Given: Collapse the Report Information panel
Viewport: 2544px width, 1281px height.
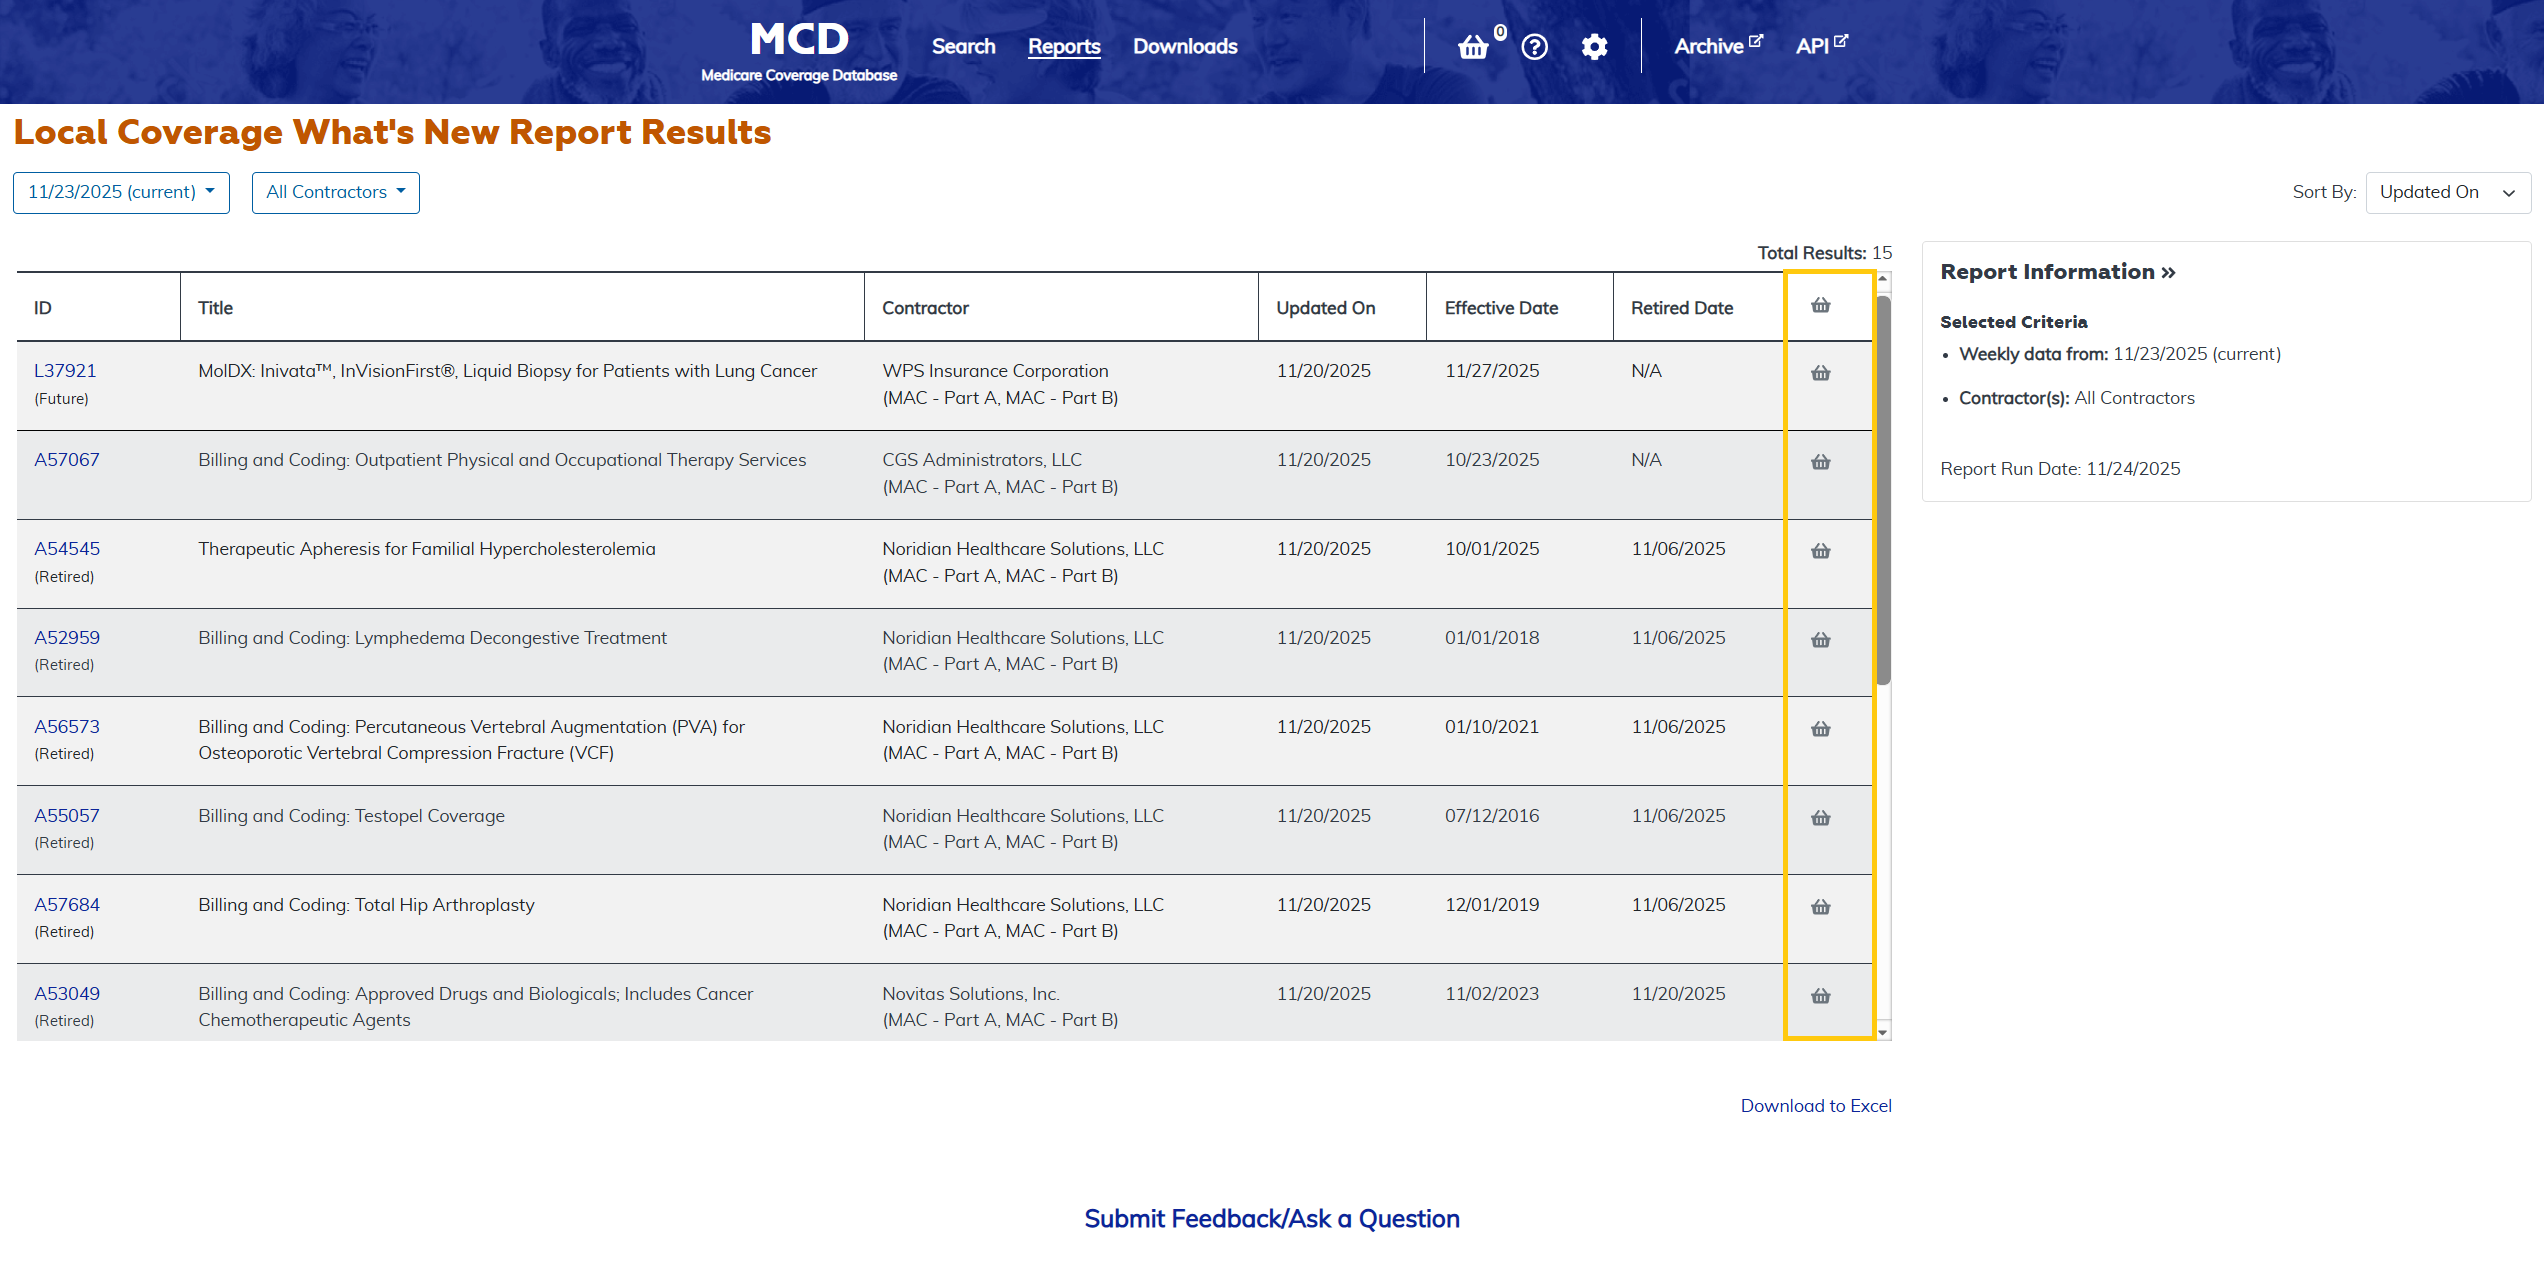Looking at the screenshot, I should [x=2057, y=272].
